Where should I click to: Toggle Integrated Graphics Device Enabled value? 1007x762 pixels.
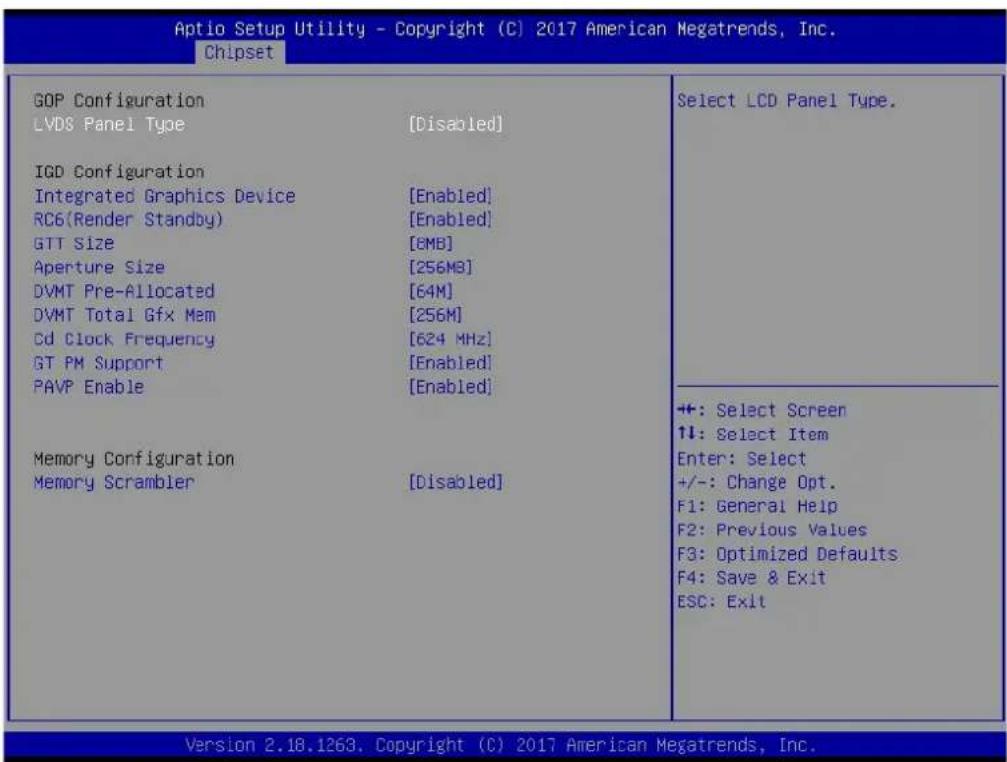tap(450, 196)
